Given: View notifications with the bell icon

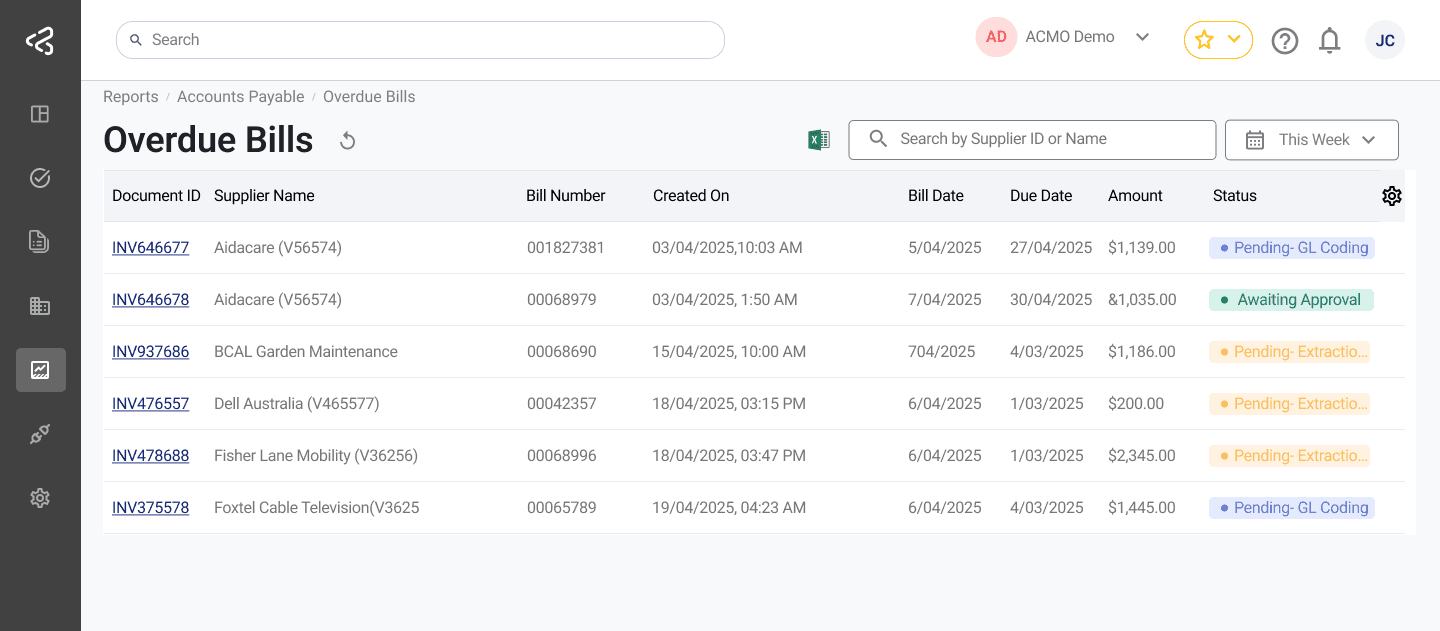Looking at the screenshot, I should coord(1330,40).
